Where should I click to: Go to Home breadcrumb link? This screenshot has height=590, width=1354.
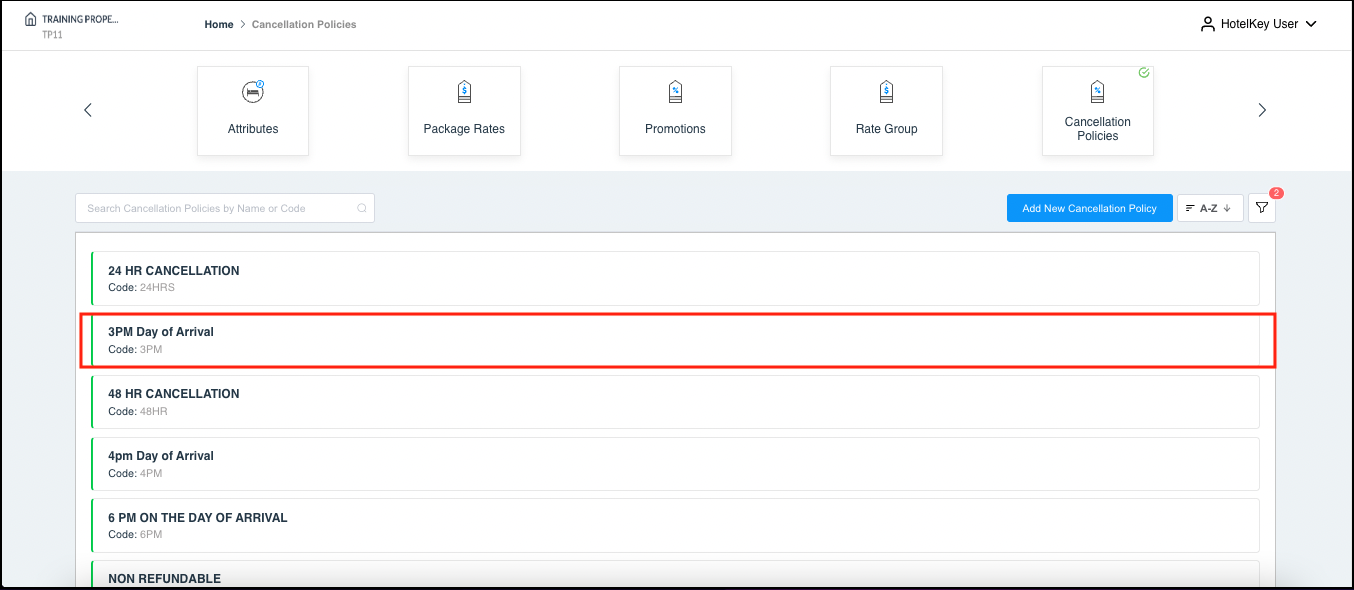219,24
